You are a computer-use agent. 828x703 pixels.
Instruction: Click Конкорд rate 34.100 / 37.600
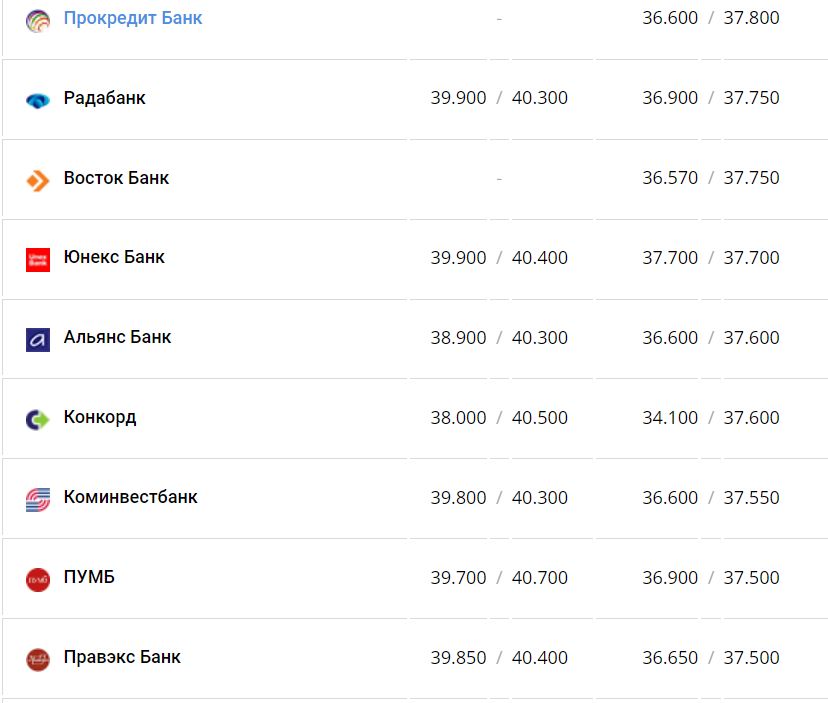[x=710, y=418]
